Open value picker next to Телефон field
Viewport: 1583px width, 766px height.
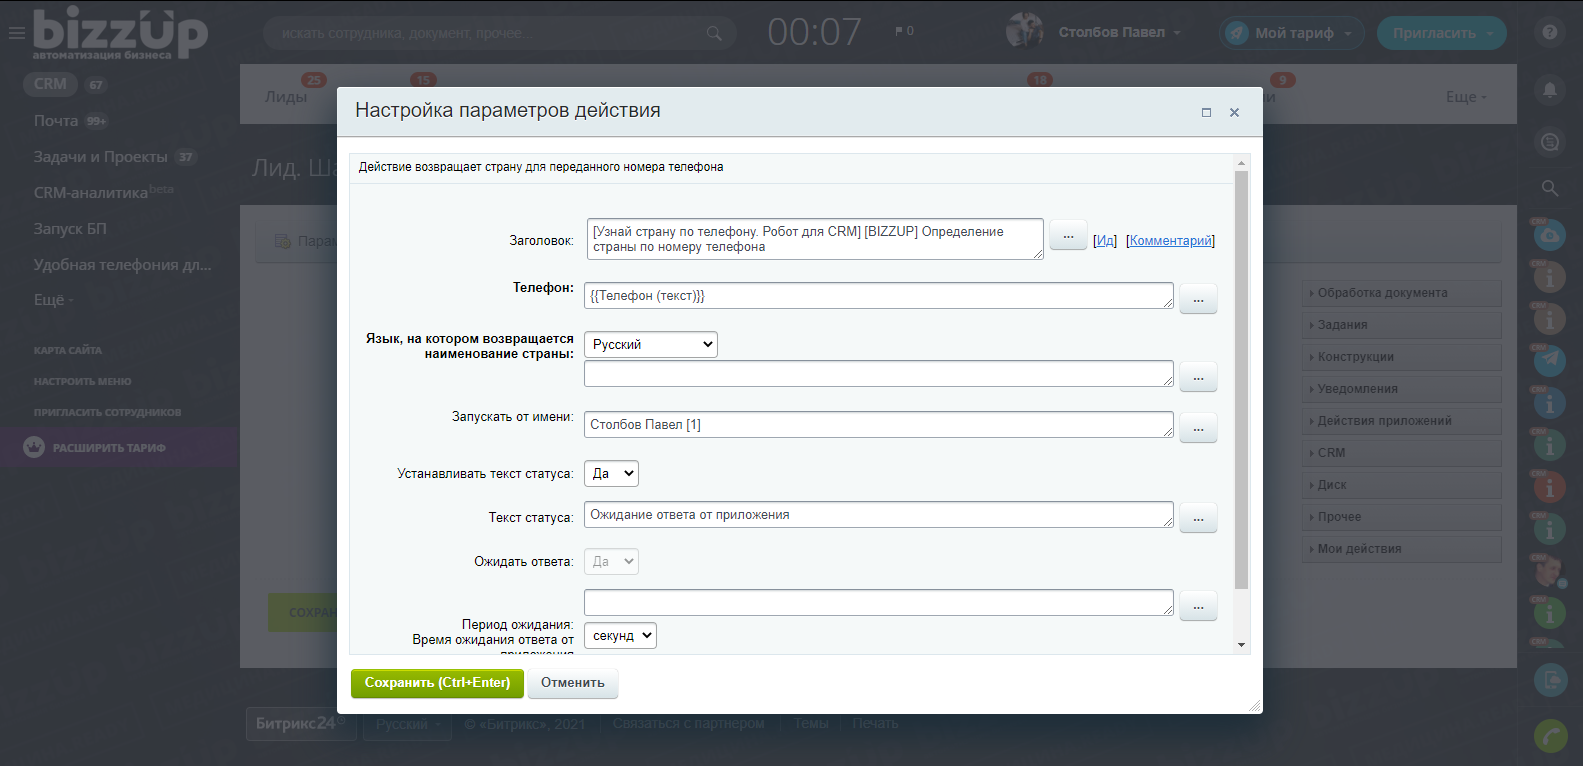point(1198,299)
